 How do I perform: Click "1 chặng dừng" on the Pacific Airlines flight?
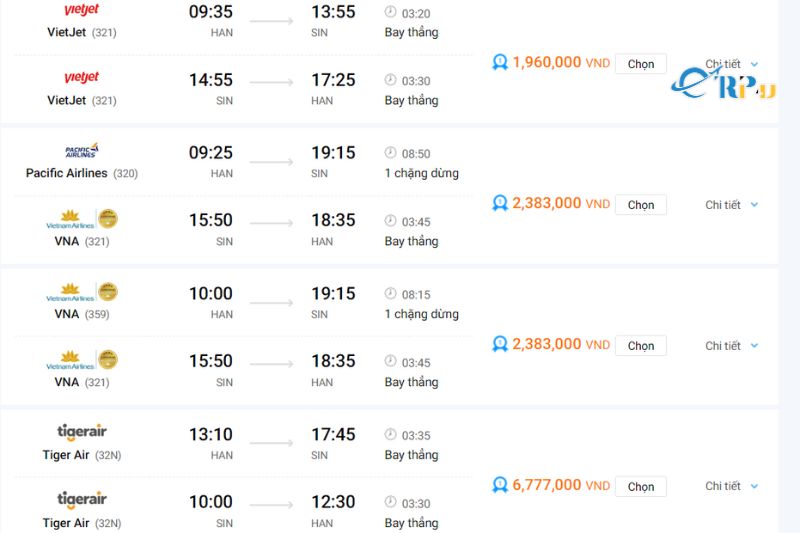421,173
